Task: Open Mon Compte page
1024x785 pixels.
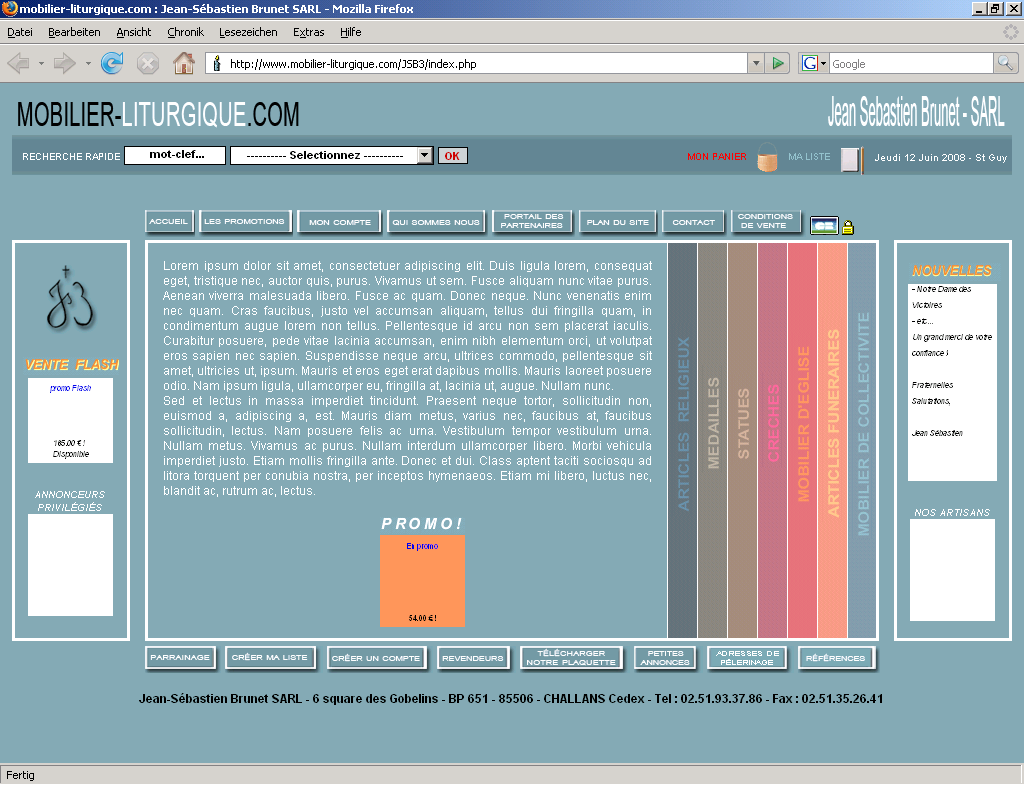Action: pyautogui.click(x=340, y=222)
